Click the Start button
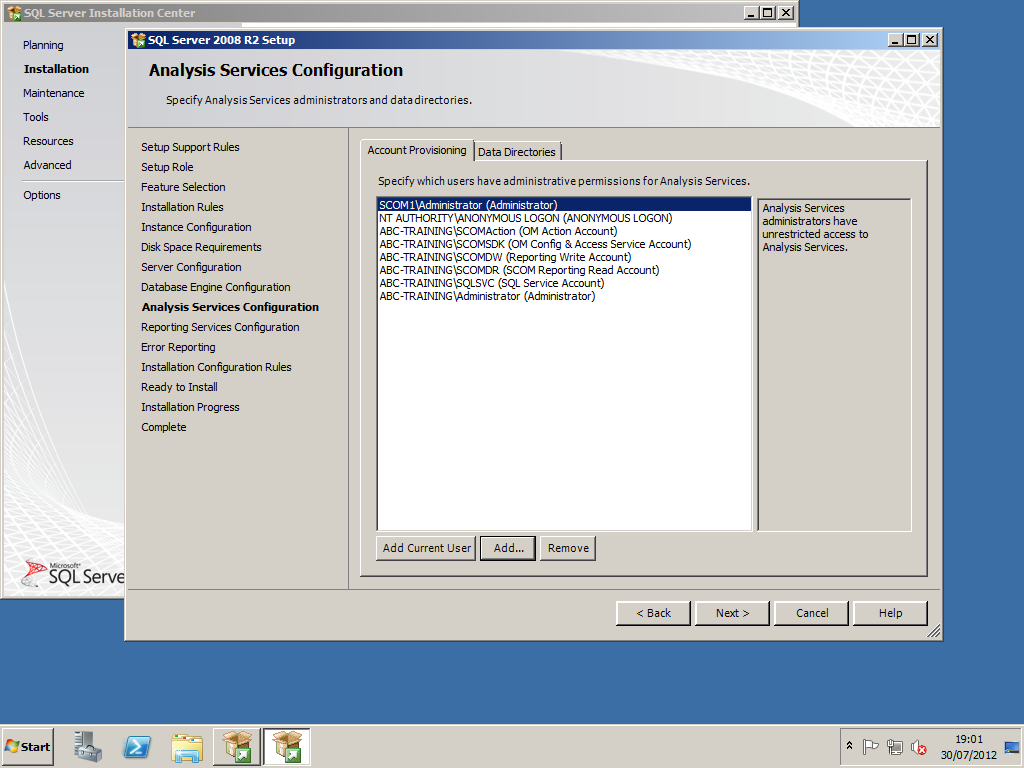 (x=27, y=746)
